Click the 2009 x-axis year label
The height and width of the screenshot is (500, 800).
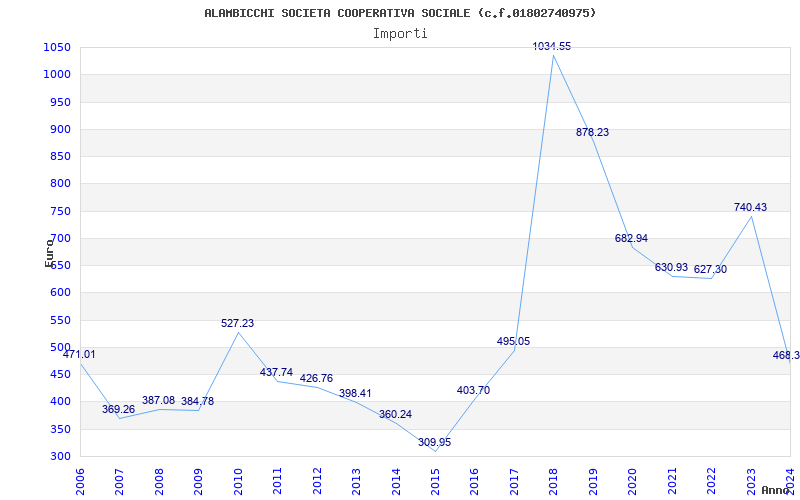point(198,482)
